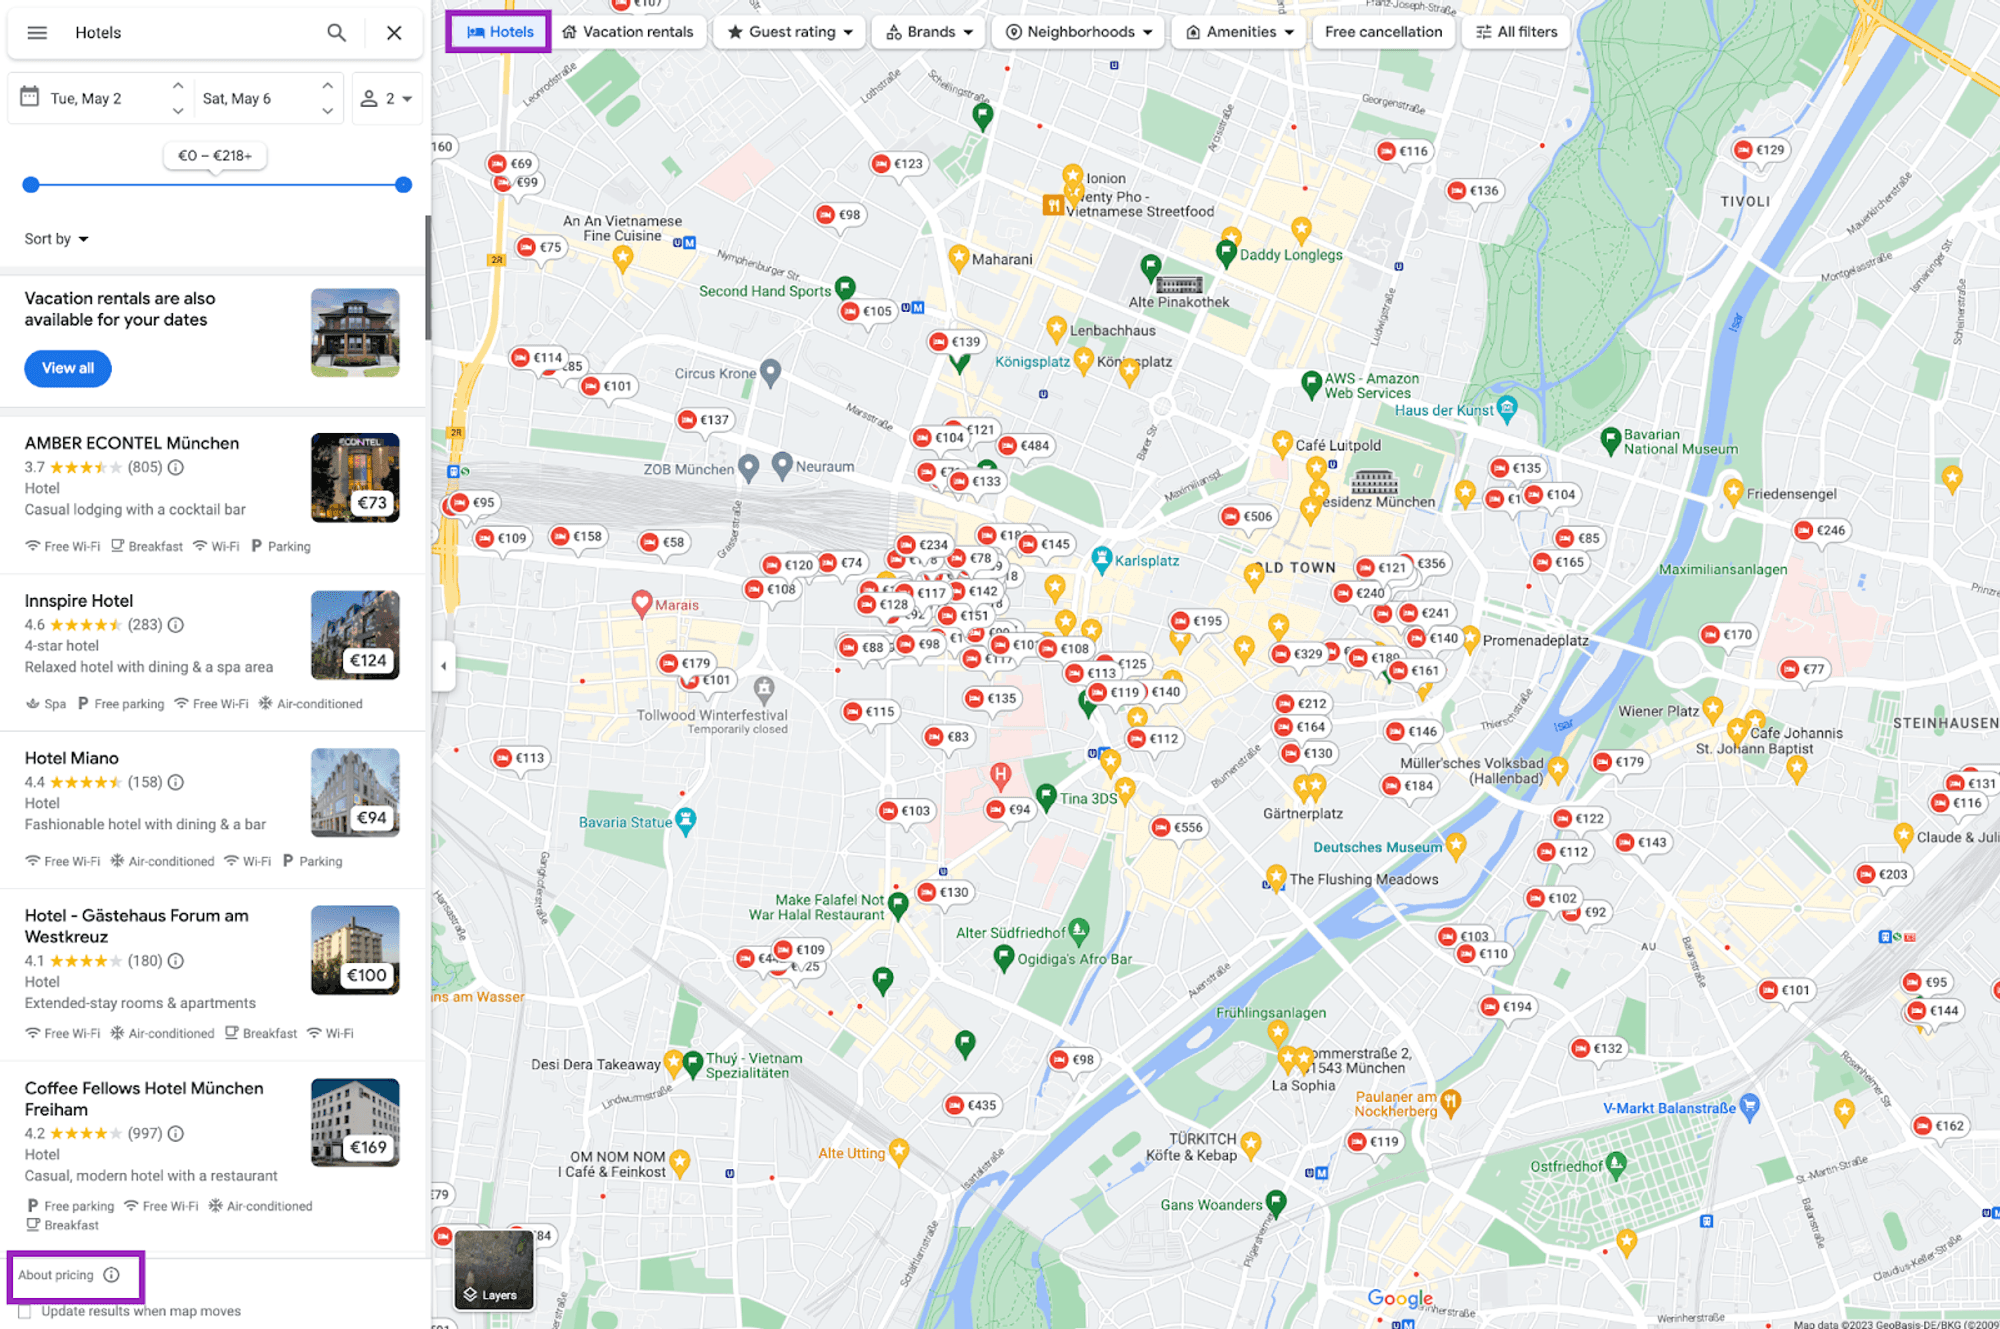Viewport: 2000px width, 1329px height.
Task: Toggle the Vacation rentals filter chip
Action: coord(627,32)
